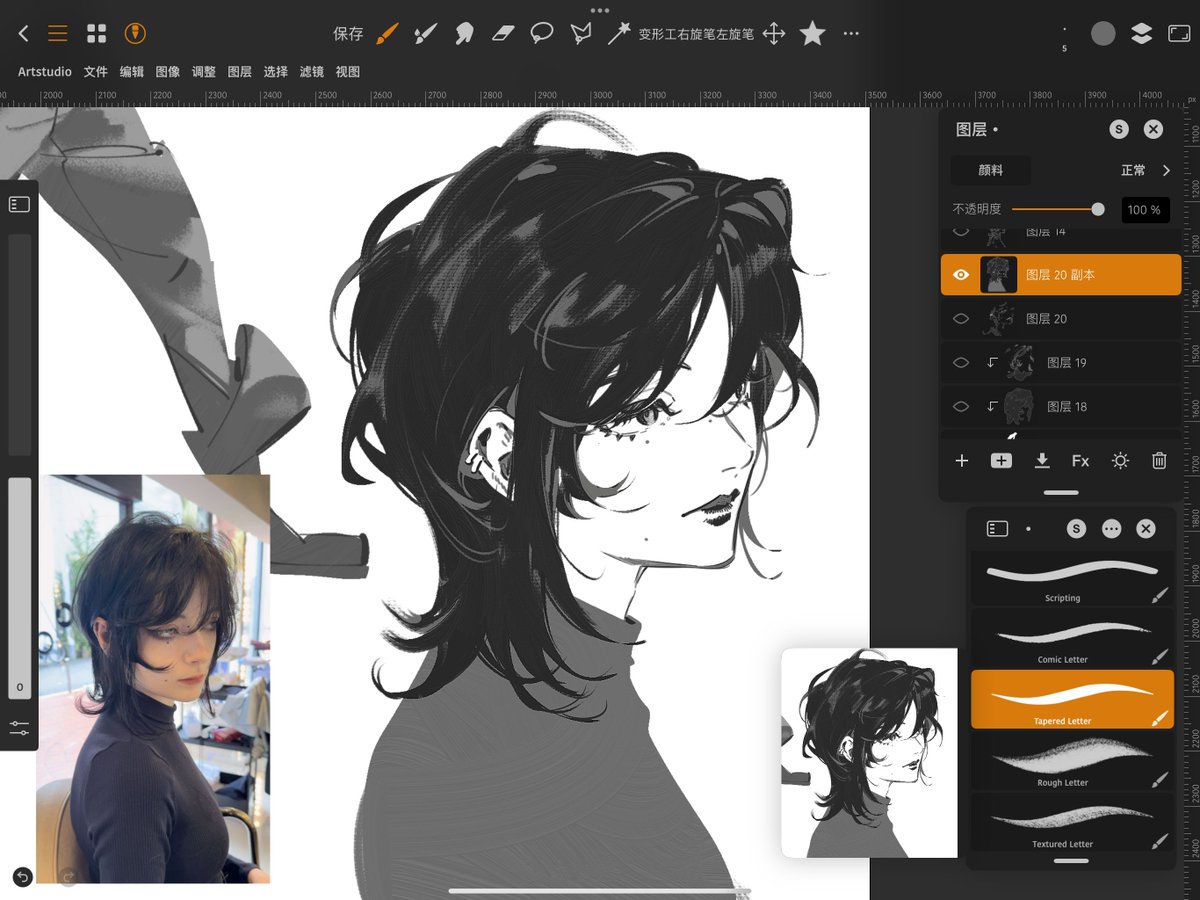Open the orange hamburger menu
1200x900 pixels.
pos(58,33)
